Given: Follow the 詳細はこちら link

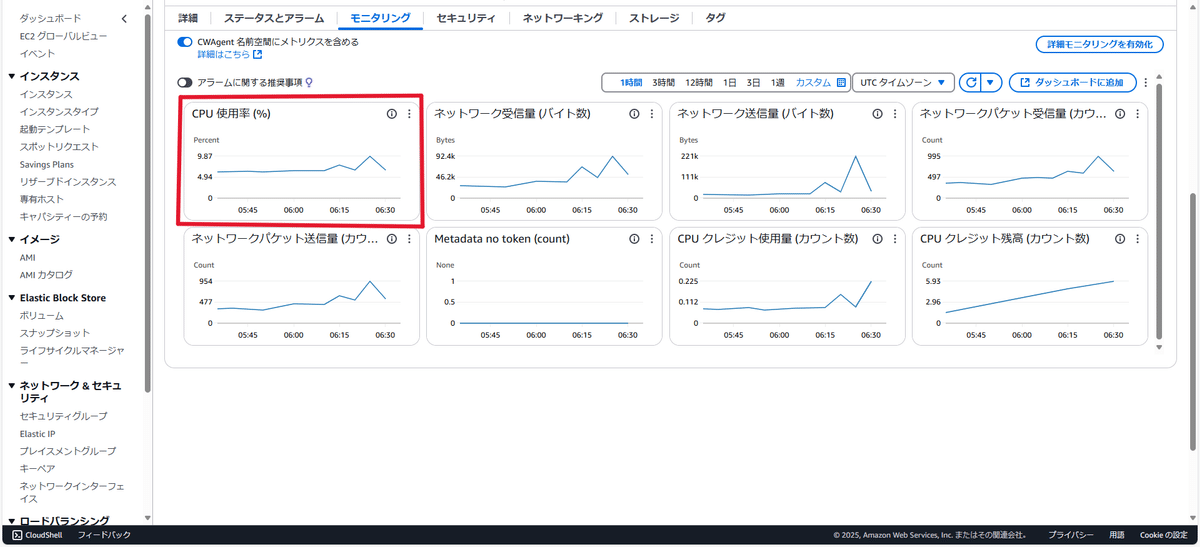Looking at the screenshot, I should pyautogui.click(x=229, y=55).
